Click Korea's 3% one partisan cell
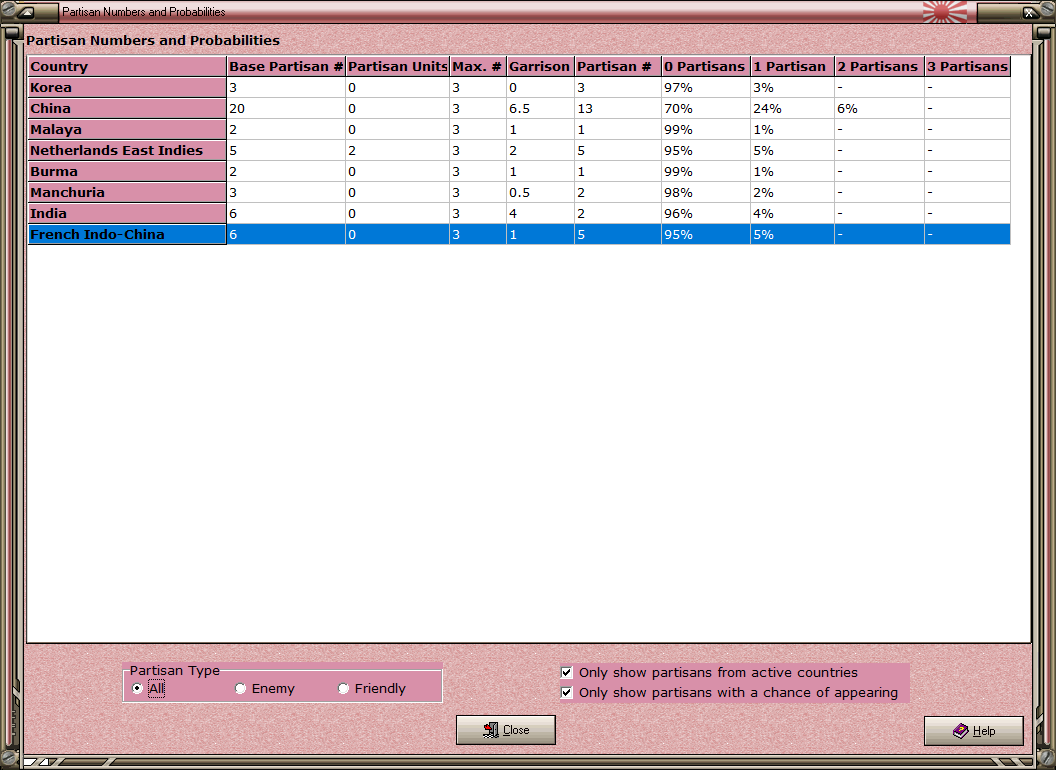Image resolution: width=1056 pixels, height=770 pixels. pyautogui.click(x=793, y=88)
